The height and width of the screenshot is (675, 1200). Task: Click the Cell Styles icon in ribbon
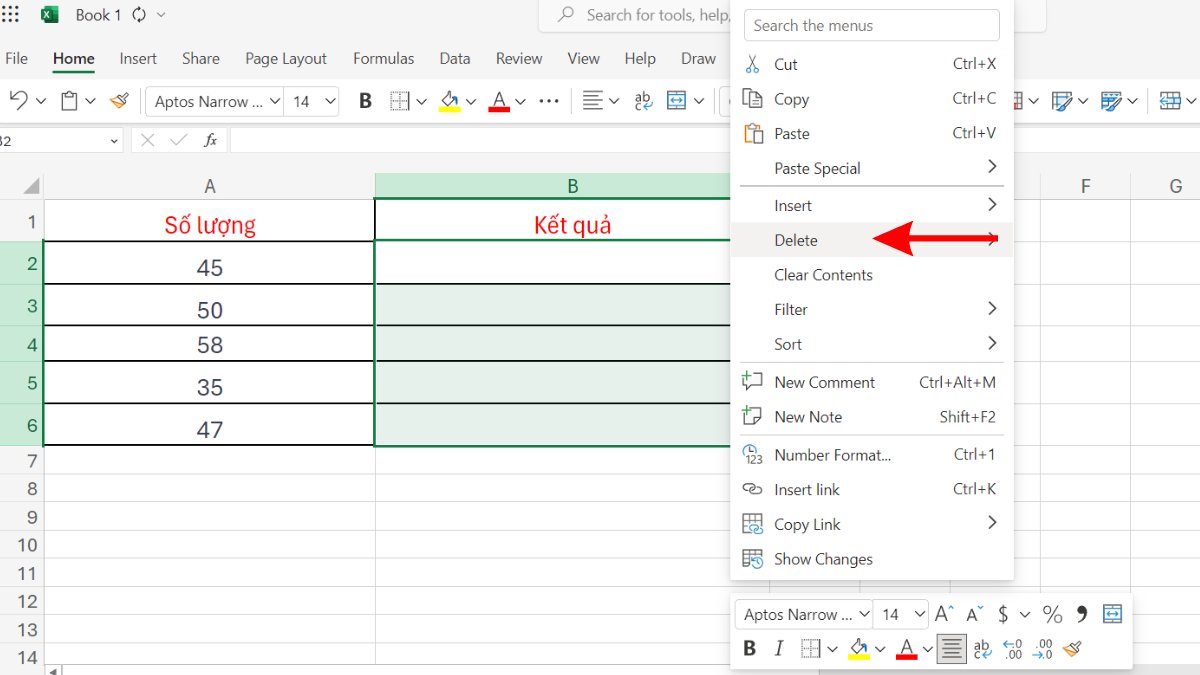[1063, 101]
